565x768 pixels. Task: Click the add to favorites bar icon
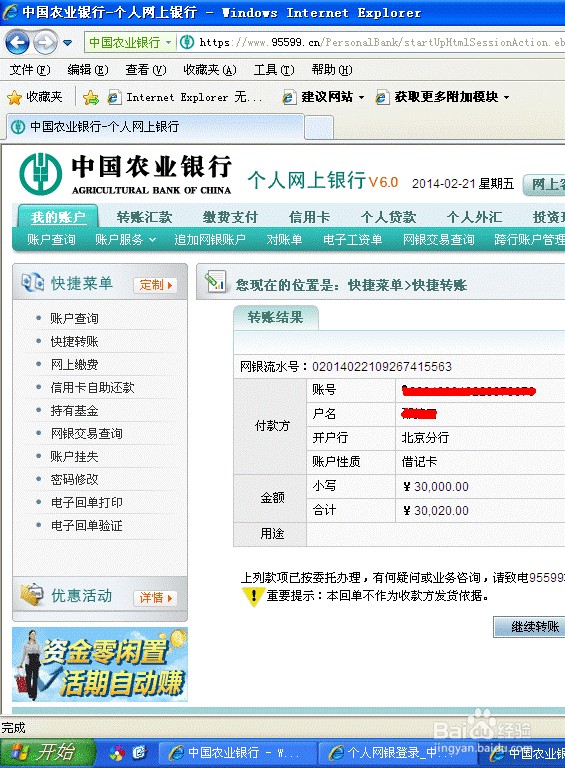pos(91,97)
